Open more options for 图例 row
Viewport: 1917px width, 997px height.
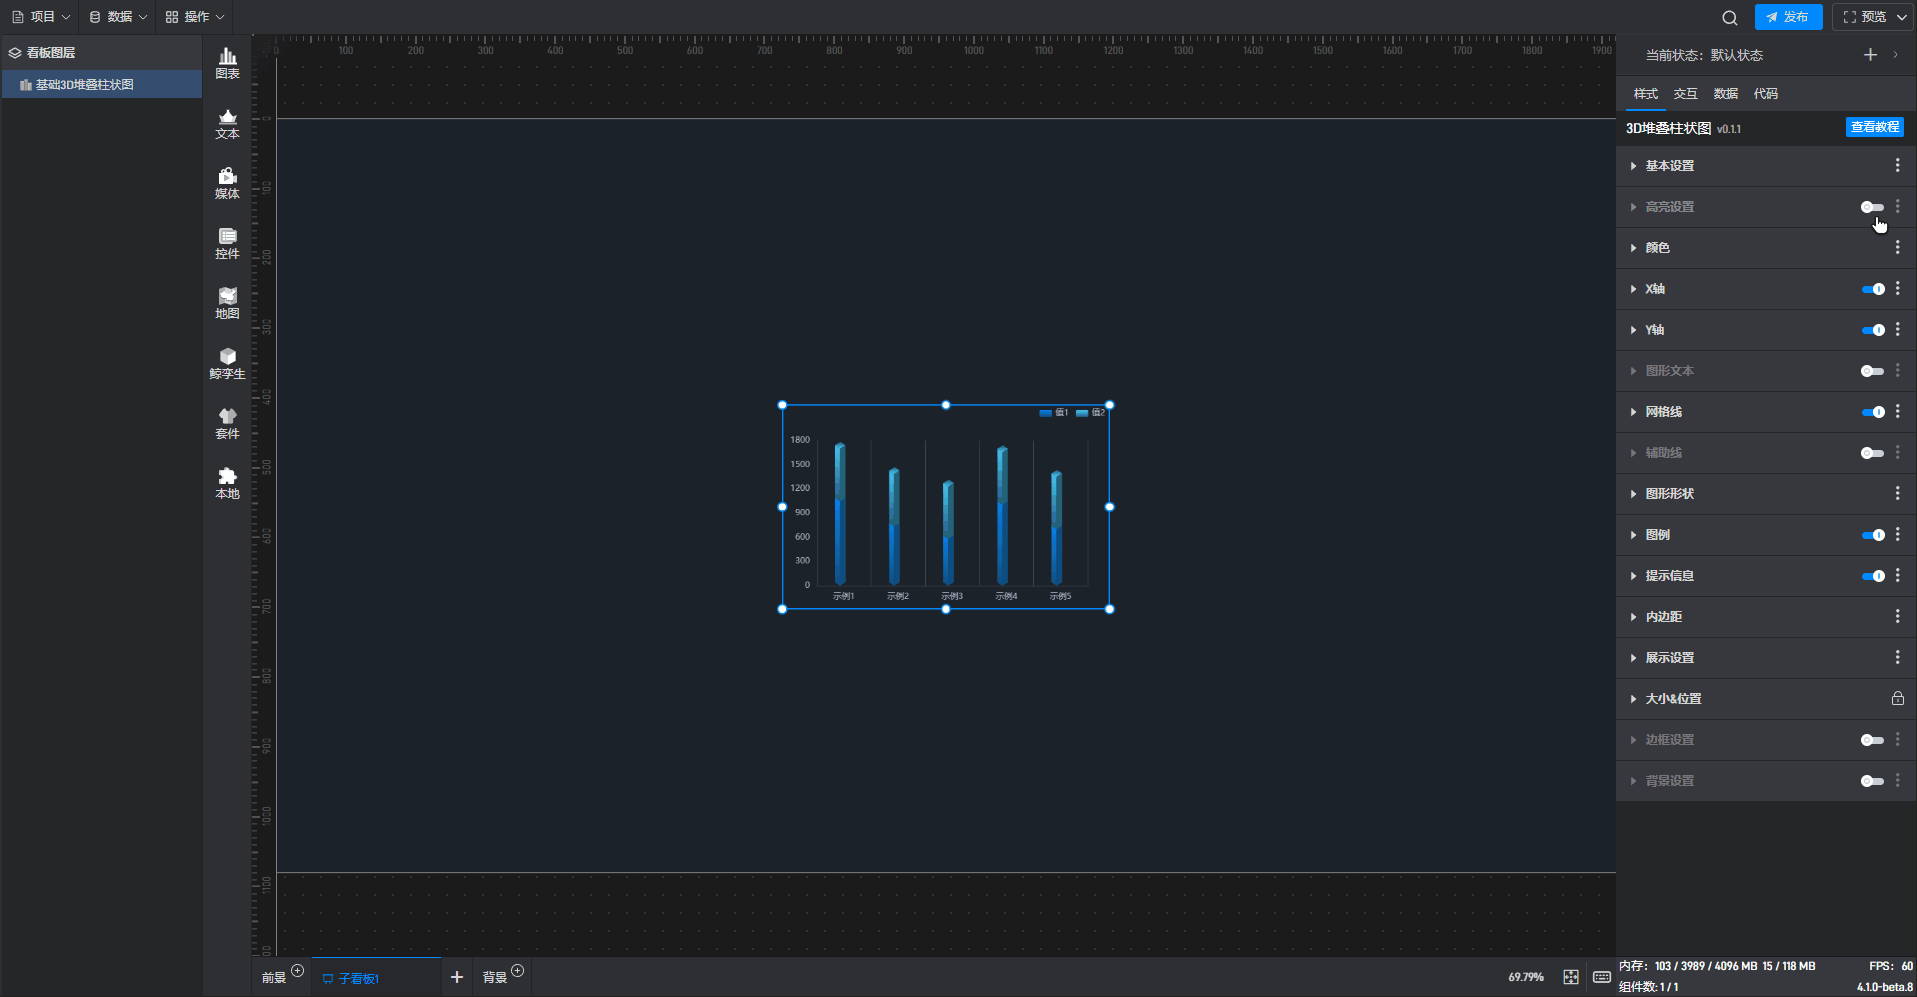point(1897,535)
